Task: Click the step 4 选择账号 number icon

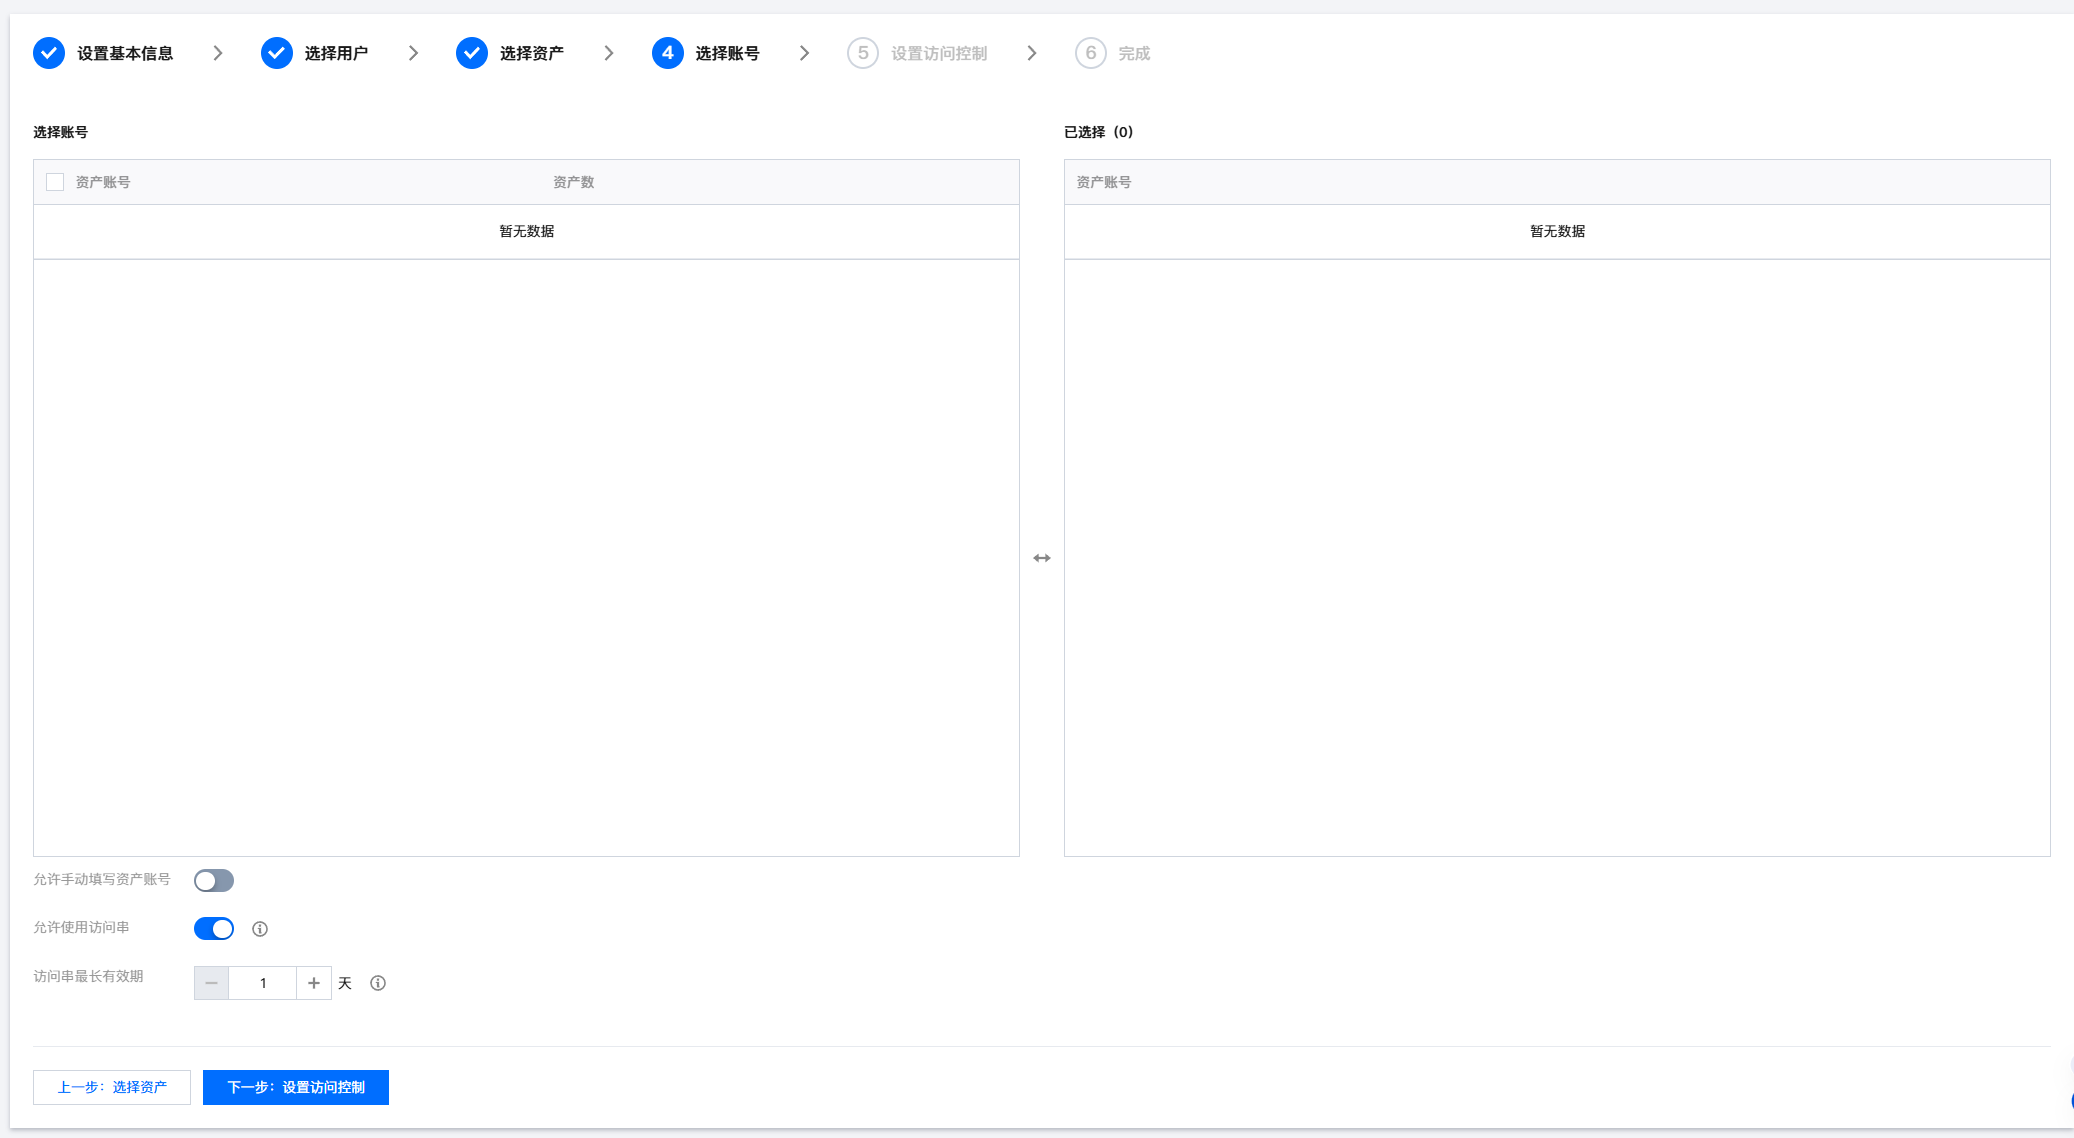Action: (x=668, y=53)
